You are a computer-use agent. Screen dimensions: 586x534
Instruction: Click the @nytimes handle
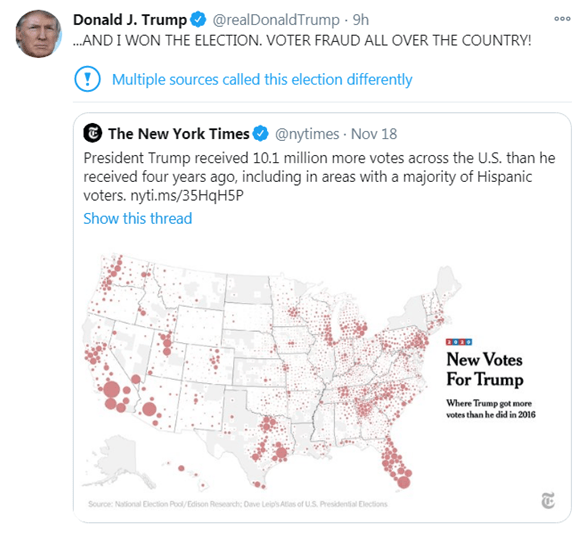pos(307,134)
